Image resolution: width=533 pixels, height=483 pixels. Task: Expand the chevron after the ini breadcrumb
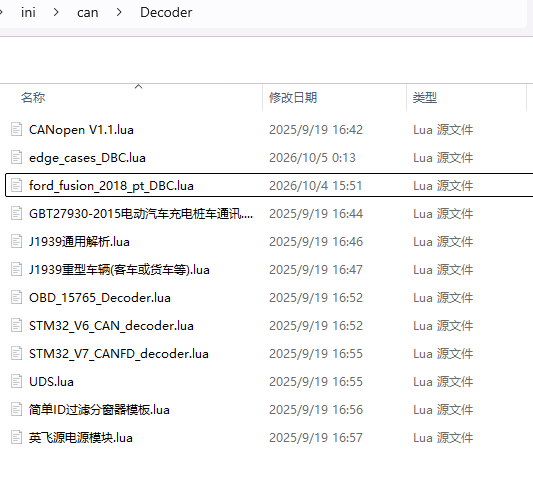click(56, 13)
